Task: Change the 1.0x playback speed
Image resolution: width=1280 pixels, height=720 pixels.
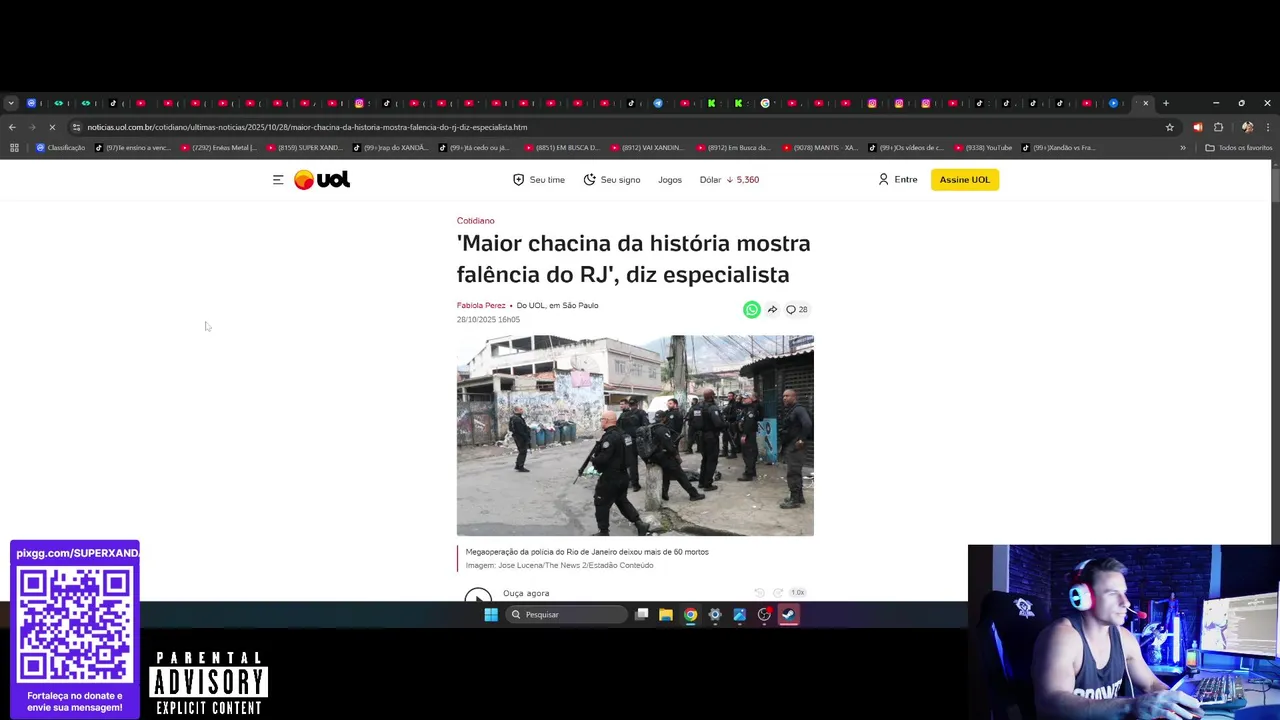Action: [x=797, y=593]
